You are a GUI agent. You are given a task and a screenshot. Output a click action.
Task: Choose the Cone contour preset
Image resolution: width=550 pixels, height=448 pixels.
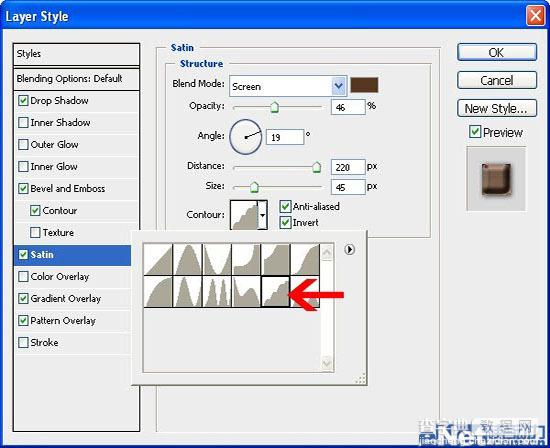pos(188,260)
